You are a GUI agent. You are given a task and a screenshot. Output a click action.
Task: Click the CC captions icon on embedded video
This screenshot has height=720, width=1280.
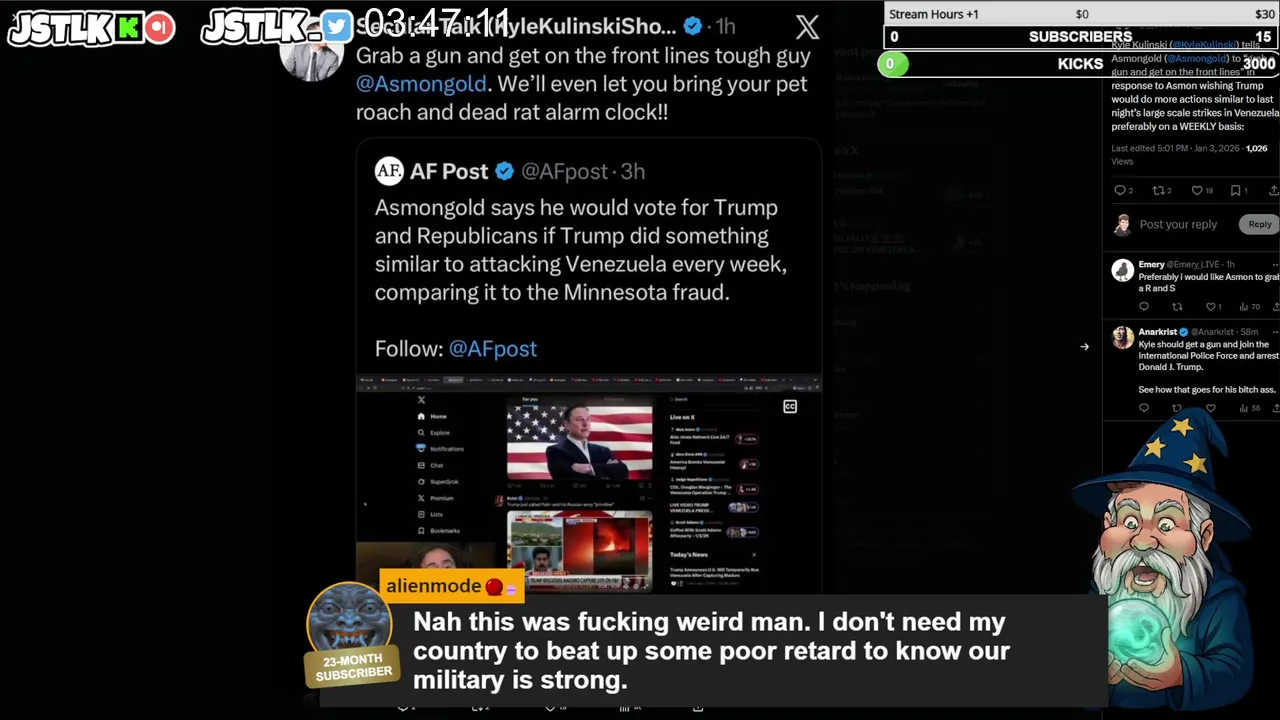click(790, 406)
